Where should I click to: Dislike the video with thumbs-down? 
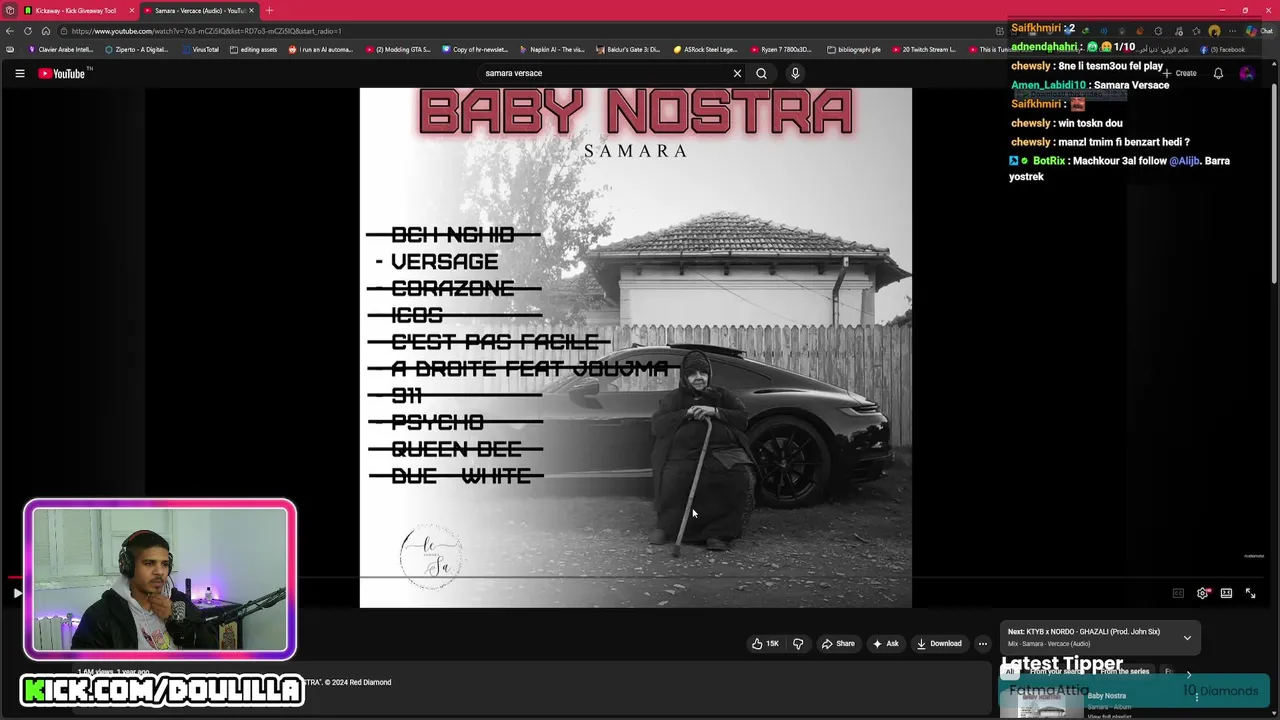pos(798,644)
